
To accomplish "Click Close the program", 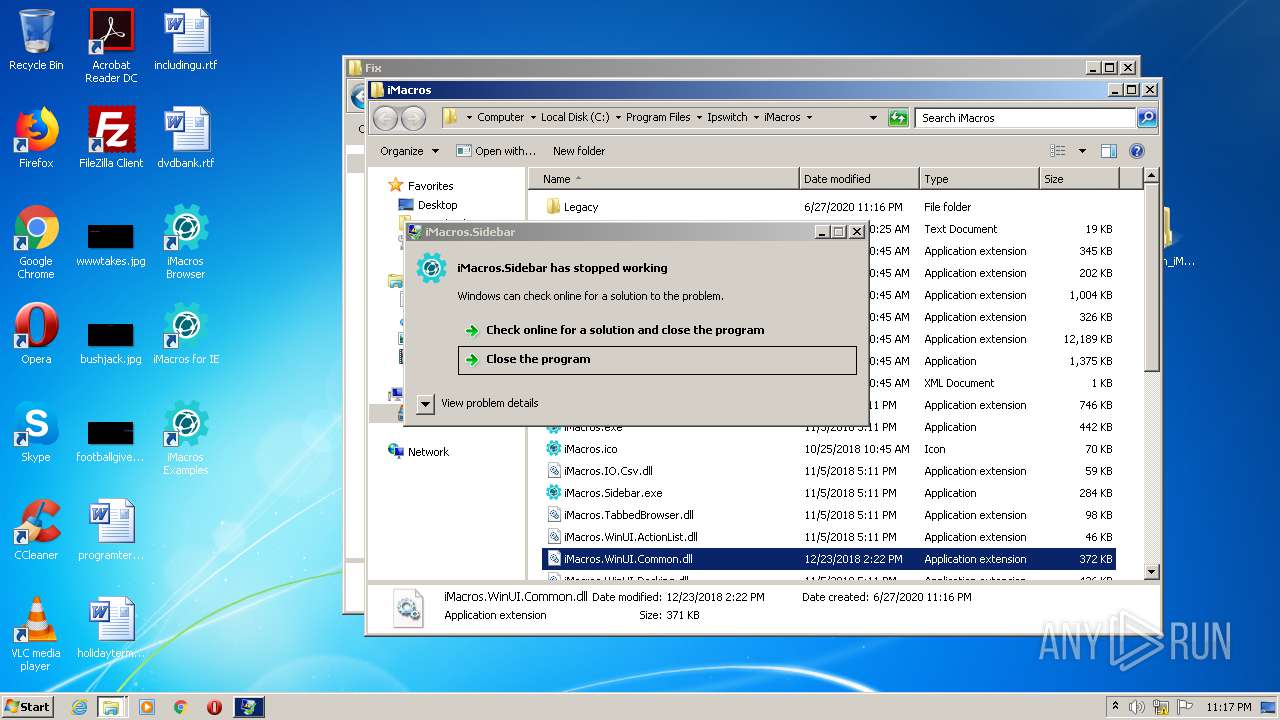I will tap(657, 360).
